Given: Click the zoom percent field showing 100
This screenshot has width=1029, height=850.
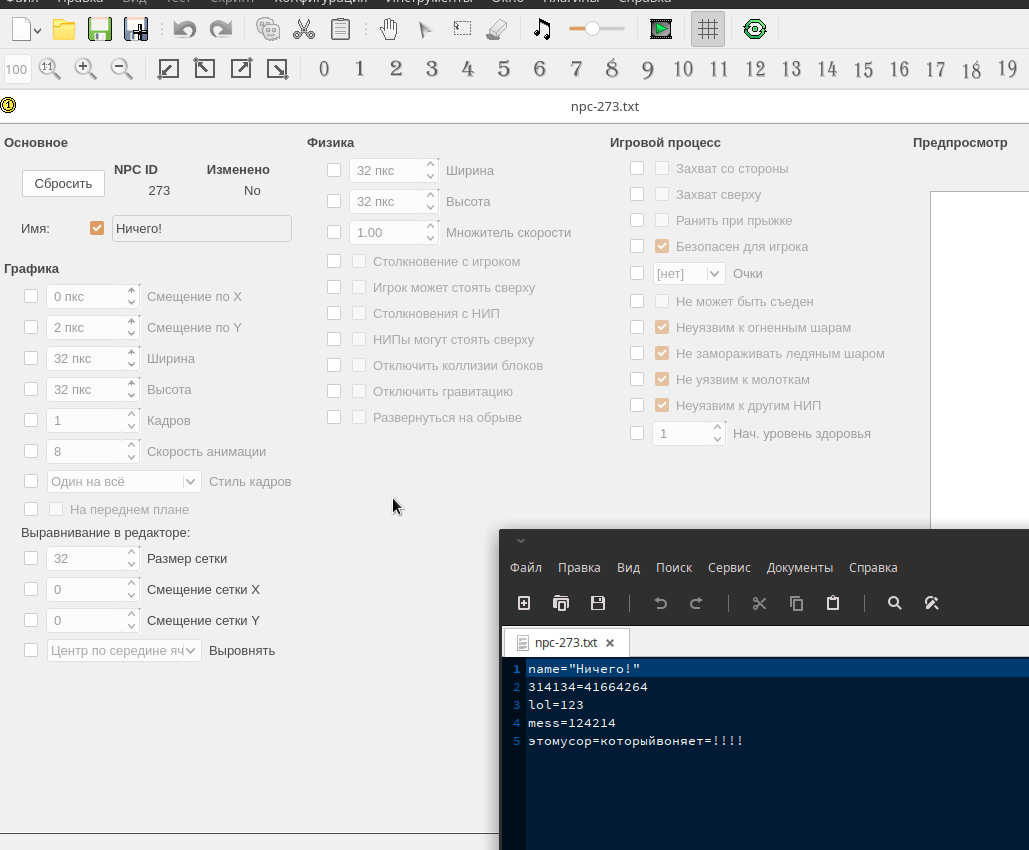Looking at the screenshot, I should point(16,69).
